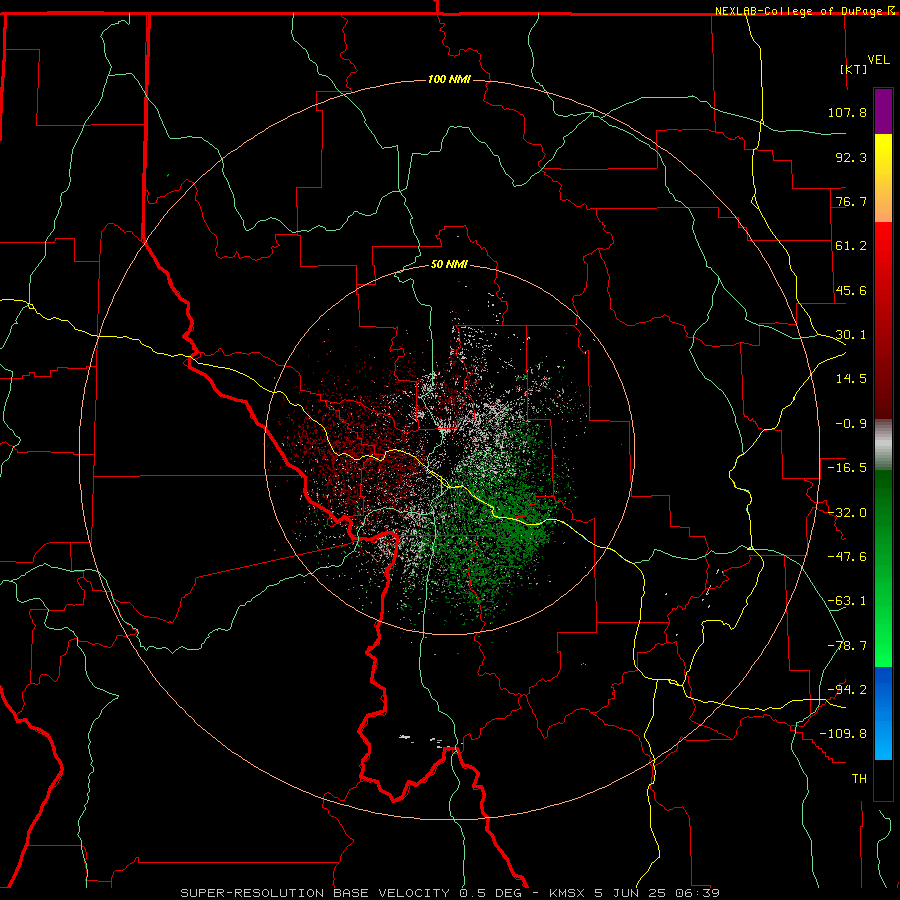This screenshot has height=900, width=900.
Task: Click the KMSX station and timestamp text
Action: tap(634, 893)
